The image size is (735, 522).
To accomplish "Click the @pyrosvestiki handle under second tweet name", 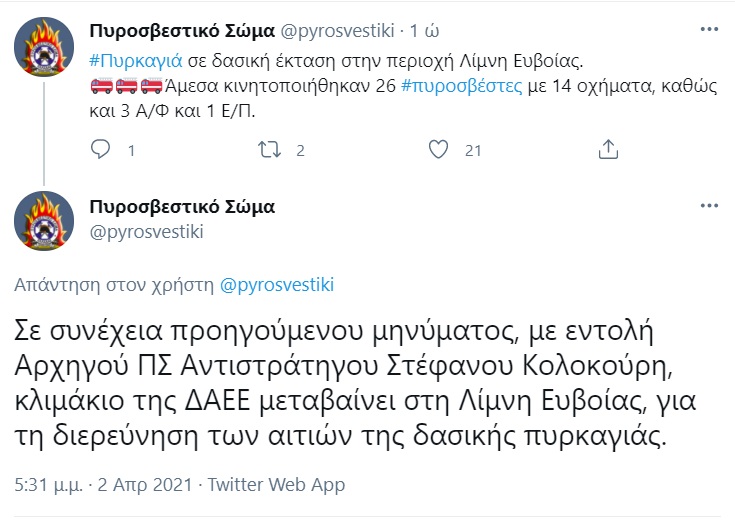I will [x=146, y=232].
